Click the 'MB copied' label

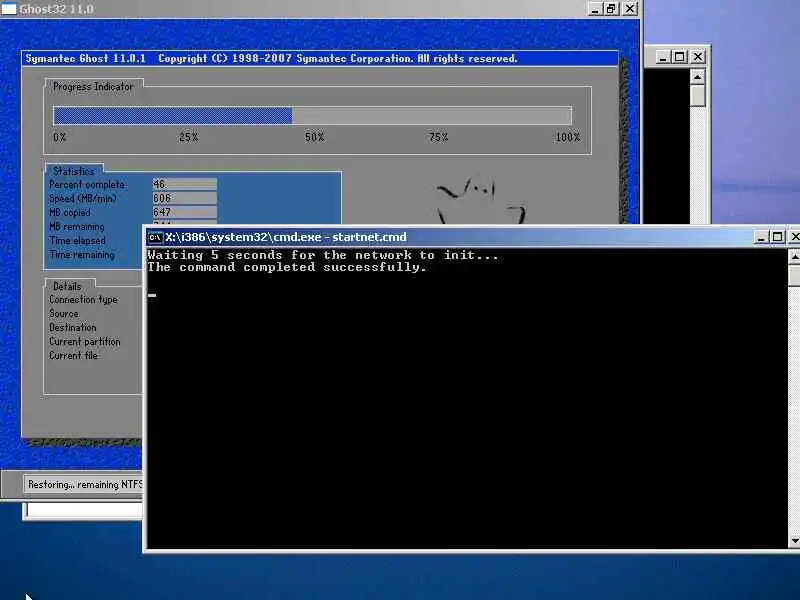[70, 212]
